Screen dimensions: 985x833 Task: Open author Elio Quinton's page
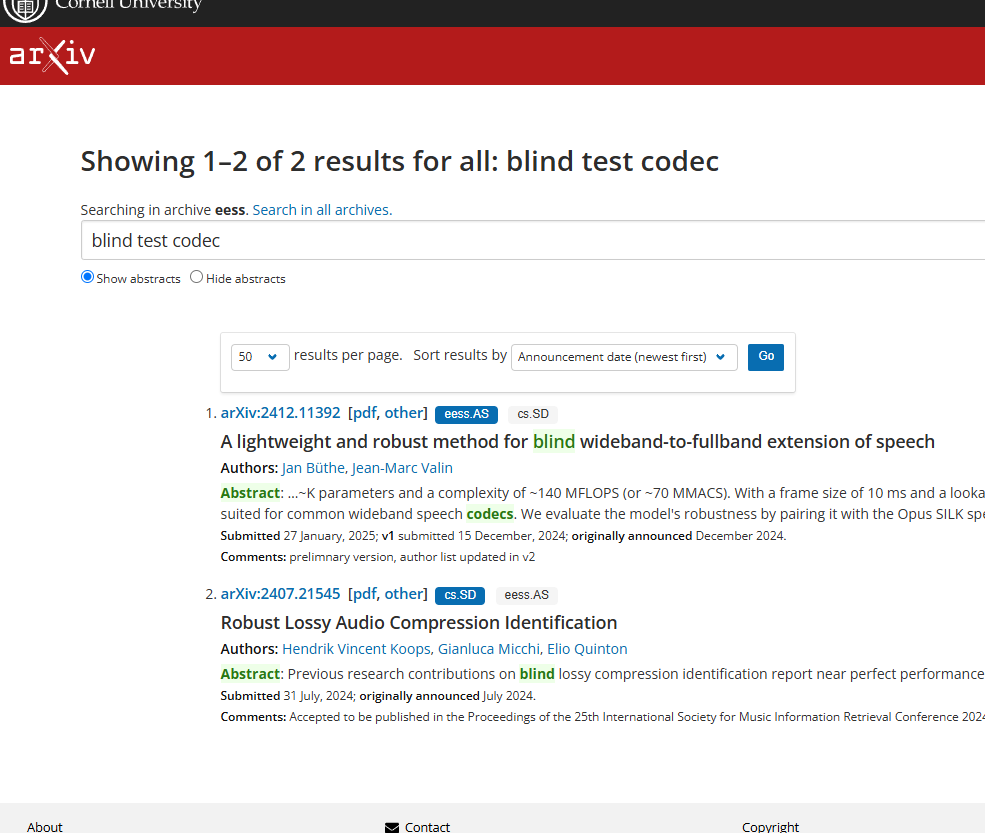587,649
